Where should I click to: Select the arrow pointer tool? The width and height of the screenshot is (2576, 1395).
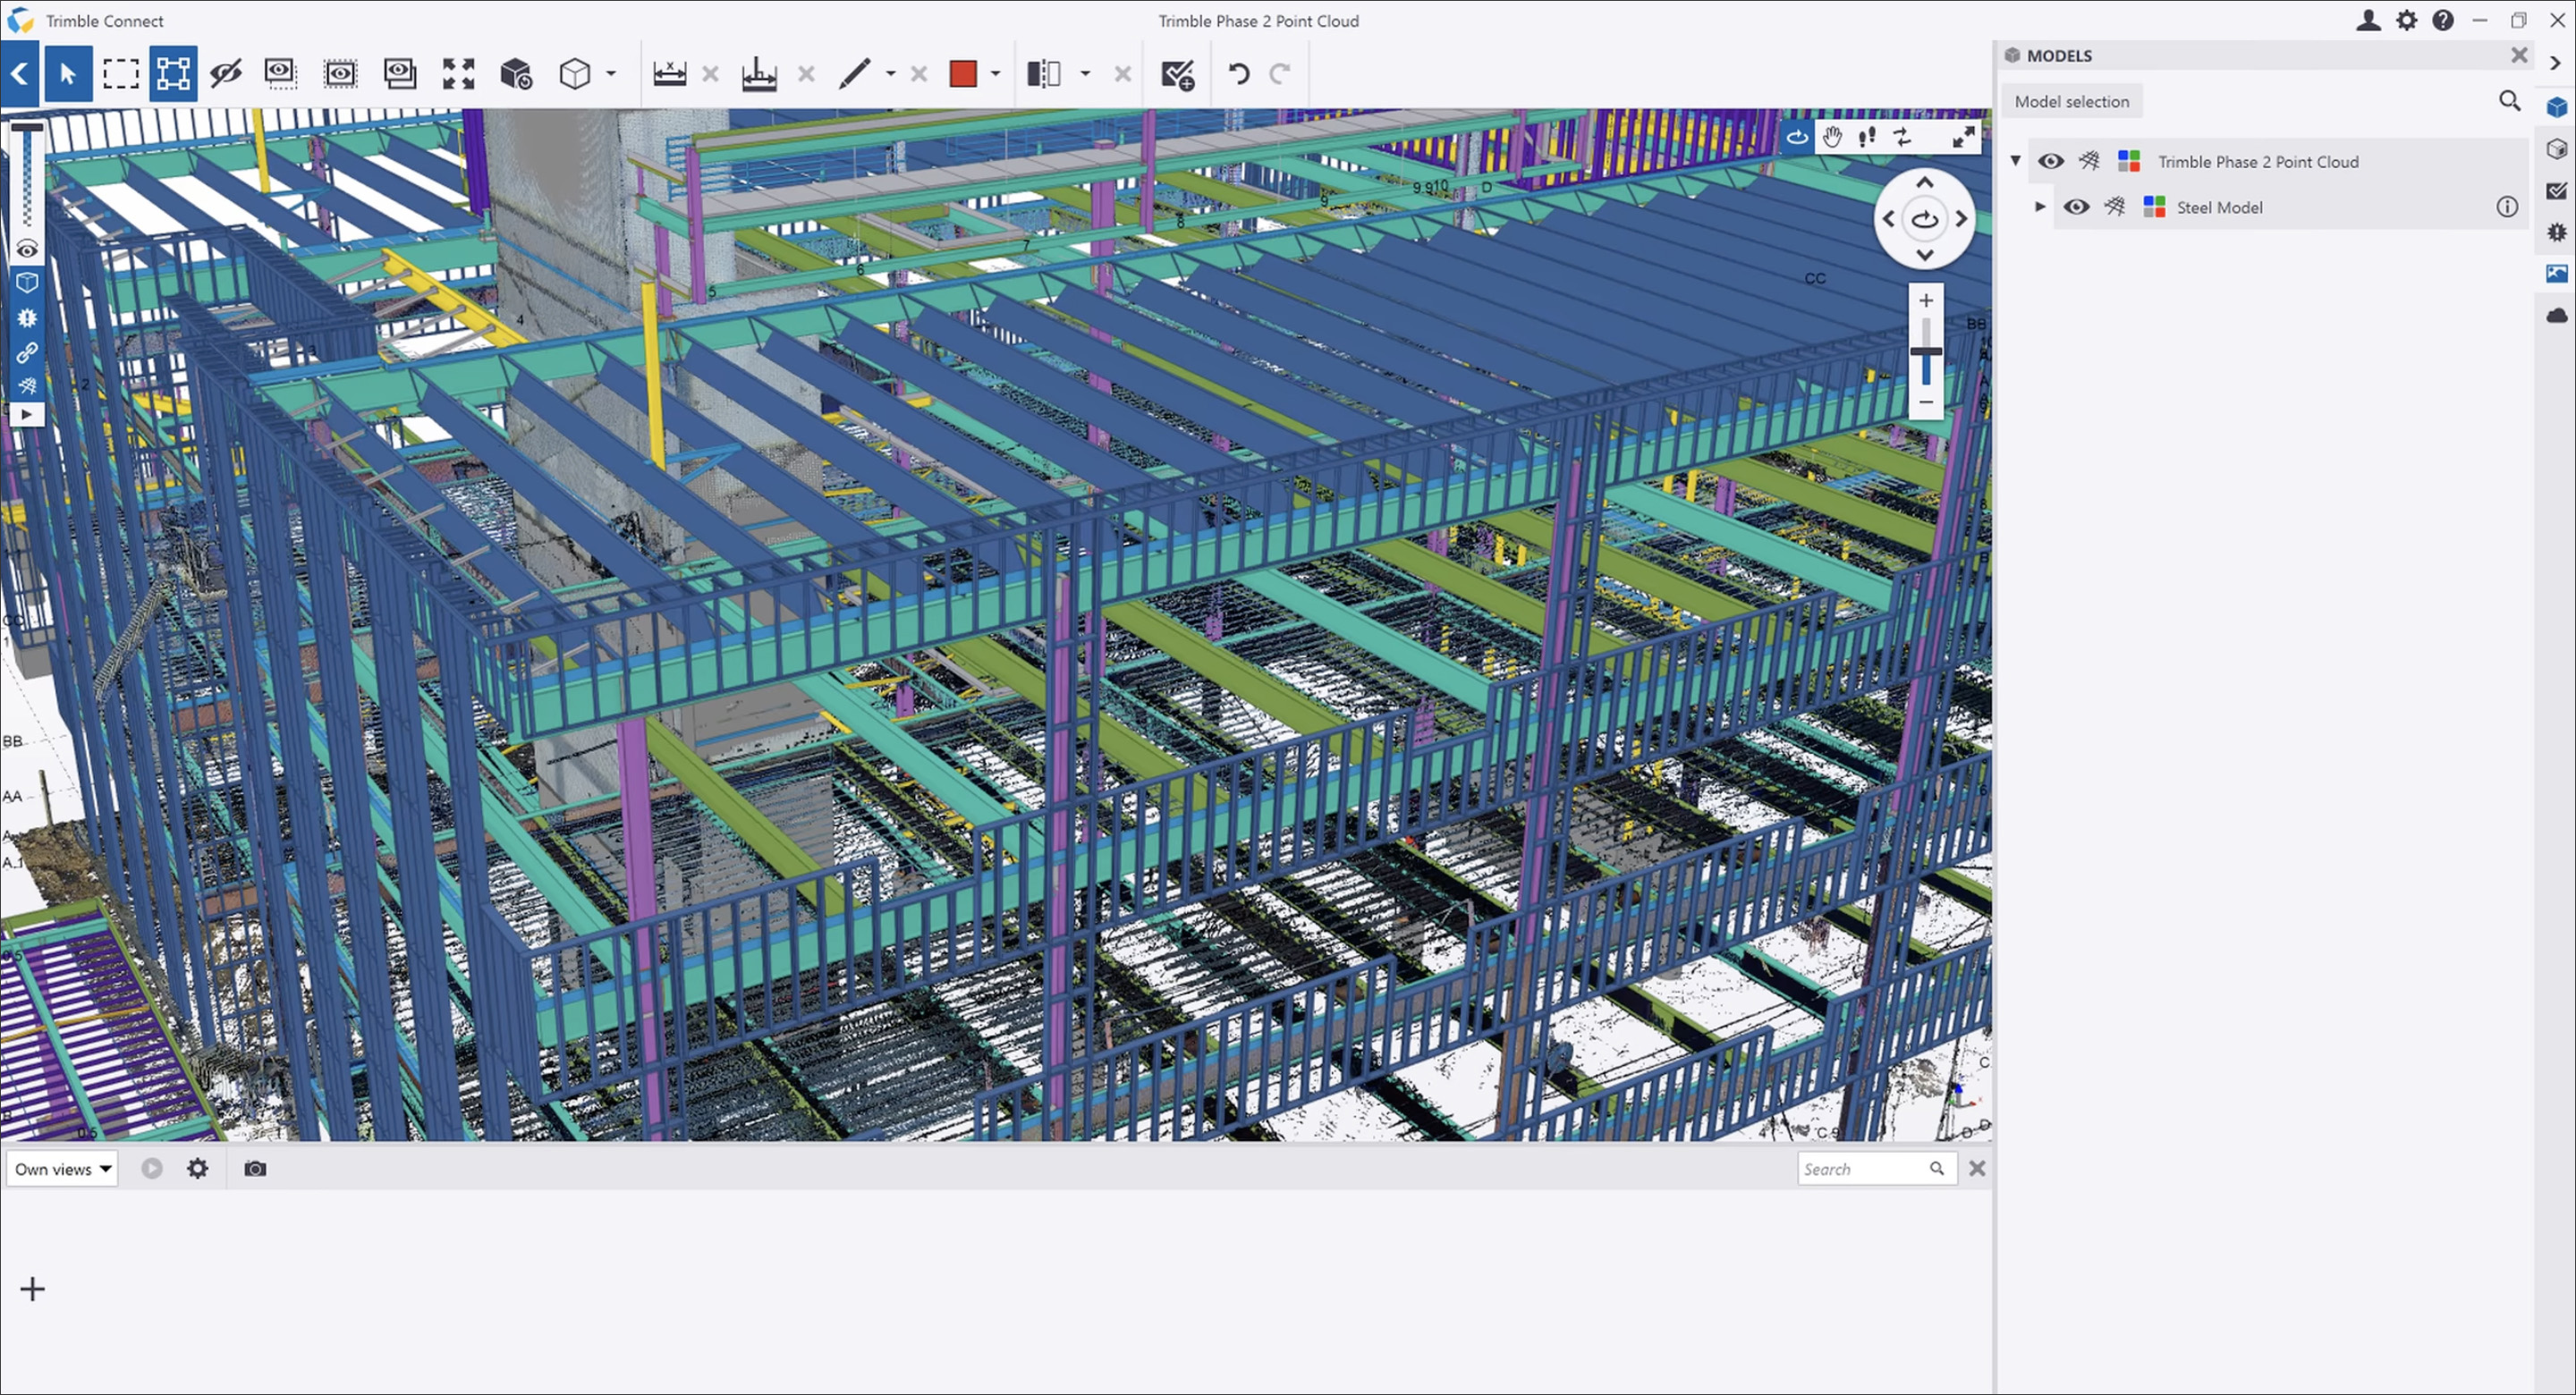(x=67, y=73)
